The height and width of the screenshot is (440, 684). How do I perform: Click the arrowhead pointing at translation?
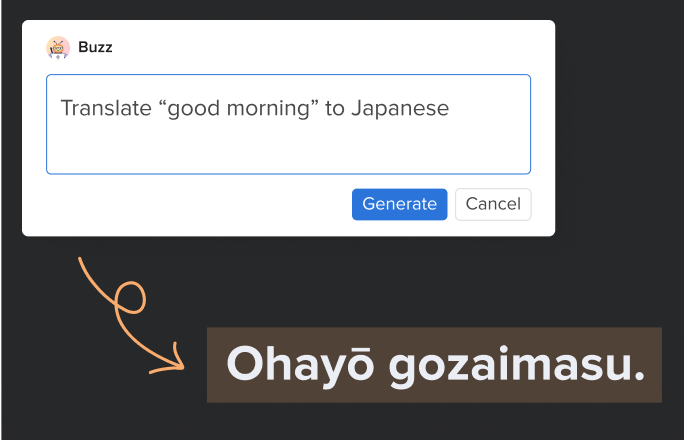click(174, 360)
